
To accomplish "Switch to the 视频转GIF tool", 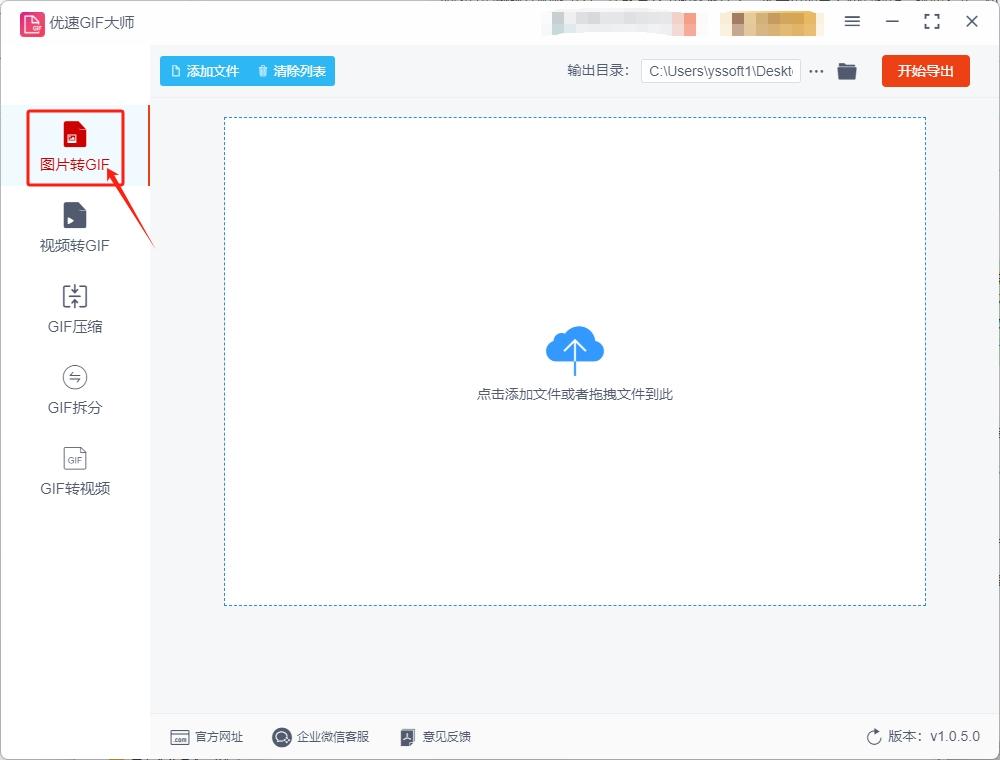I will (74, 227).
